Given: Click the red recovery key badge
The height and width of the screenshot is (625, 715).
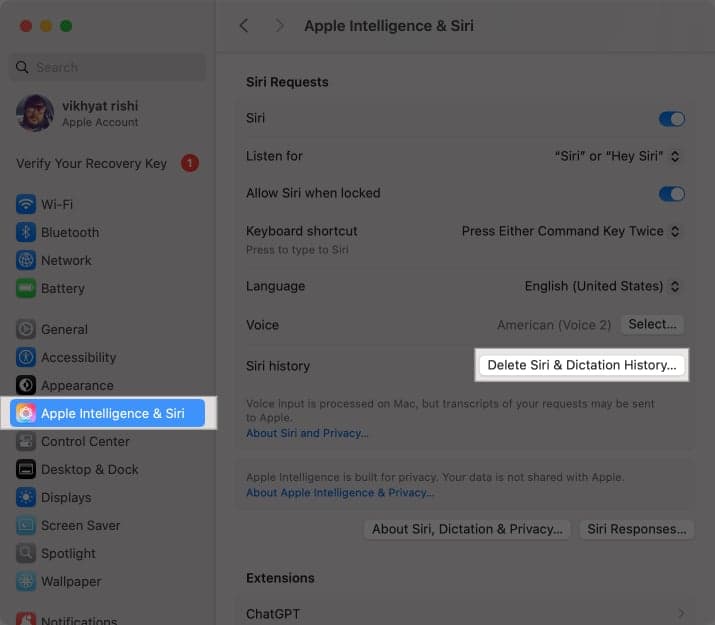Looking at the screenshot, I should click(190, 163).
